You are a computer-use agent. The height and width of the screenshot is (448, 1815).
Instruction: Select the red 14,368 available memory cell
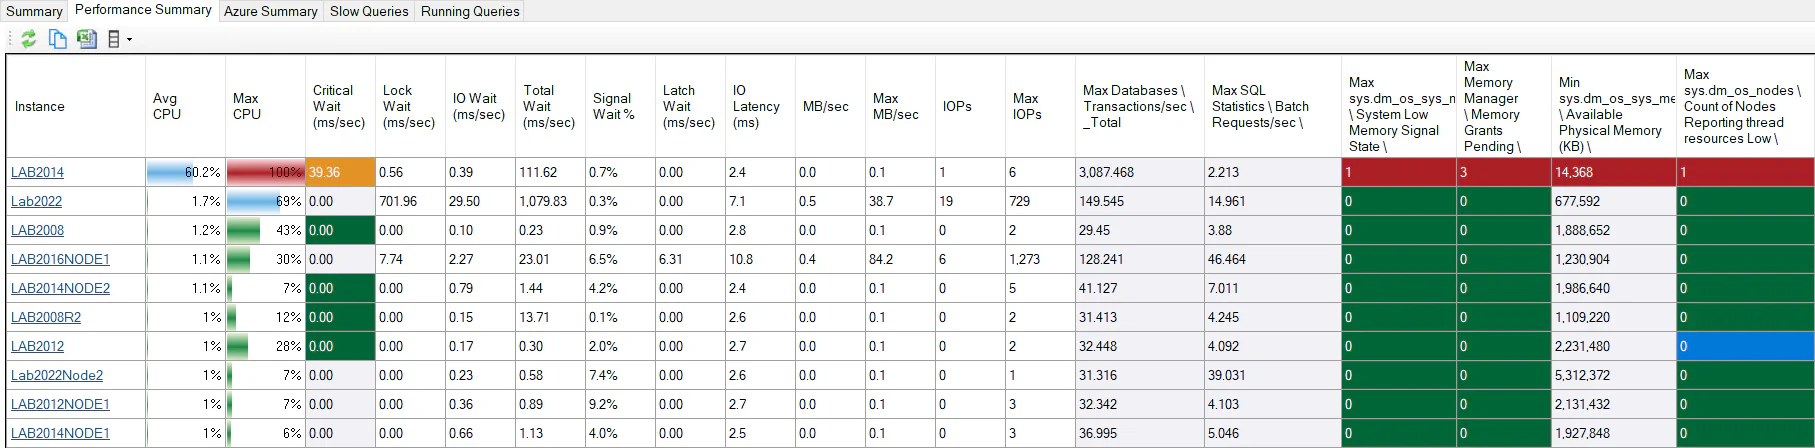tap(1613, 172)
